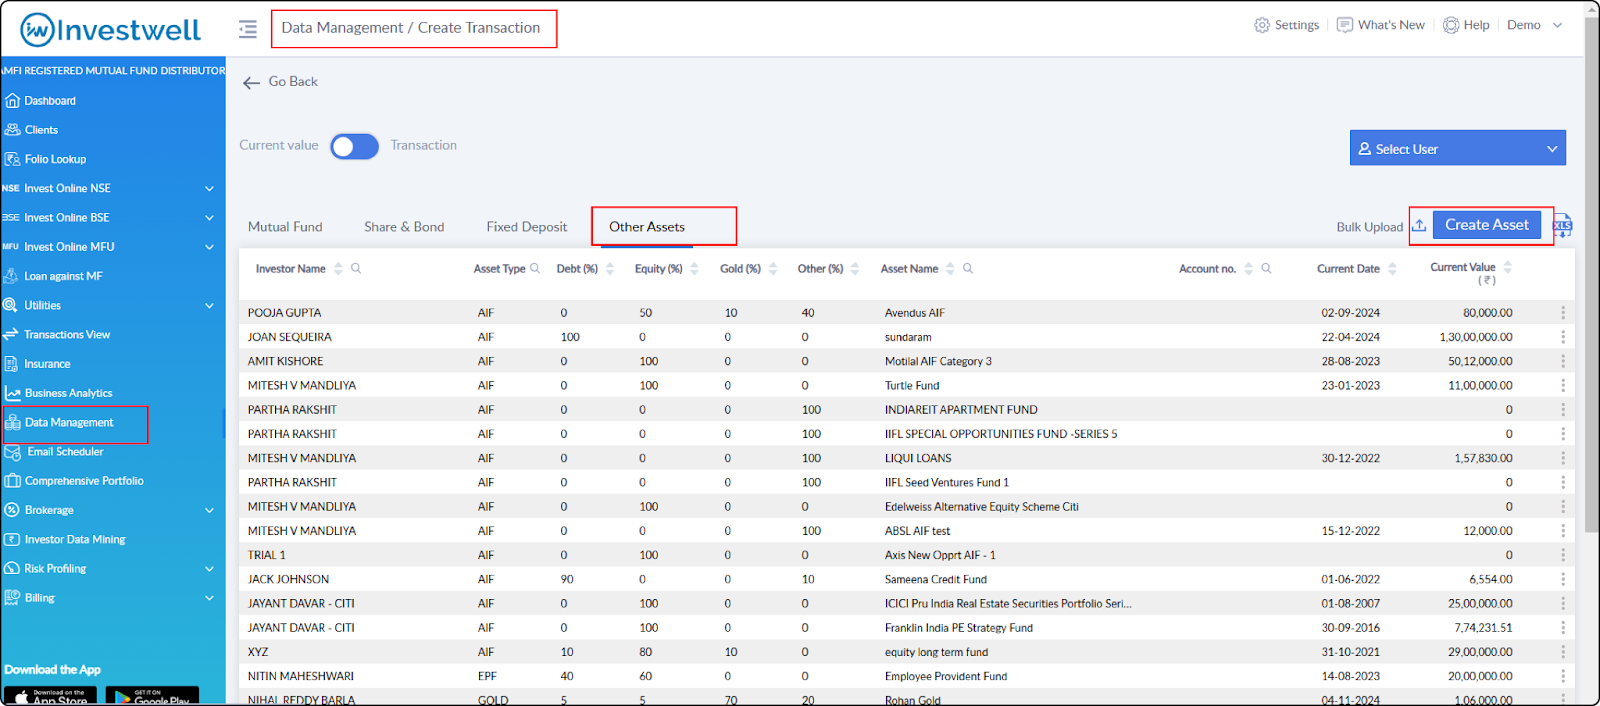Sort by Asset Name column arrows
Screen dimensions: 1600x706
tap(950, 268)
